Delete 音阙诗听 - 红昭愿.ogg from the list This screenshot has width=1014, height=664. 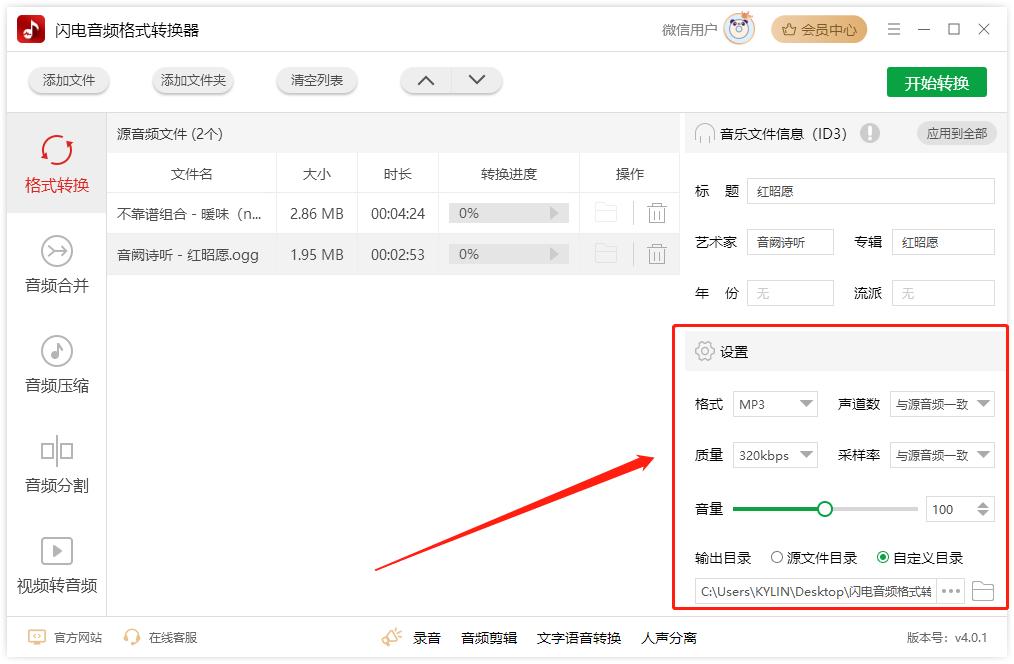[x=656, y=254]
